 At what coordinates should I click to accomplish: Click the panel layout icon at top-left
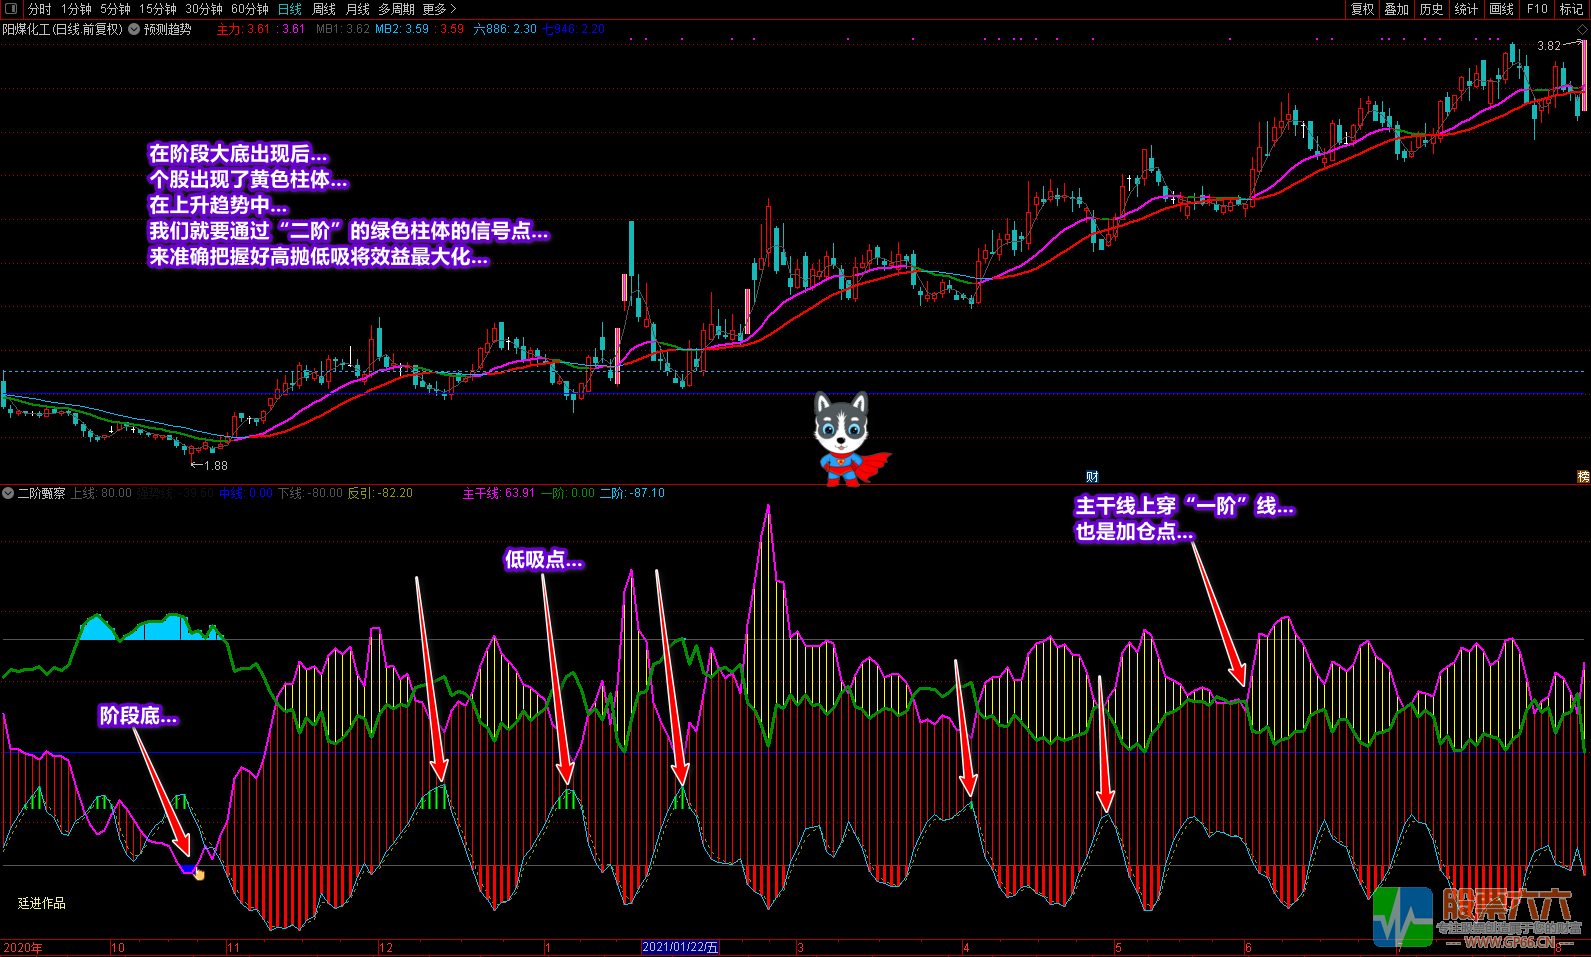click(11, 9)
